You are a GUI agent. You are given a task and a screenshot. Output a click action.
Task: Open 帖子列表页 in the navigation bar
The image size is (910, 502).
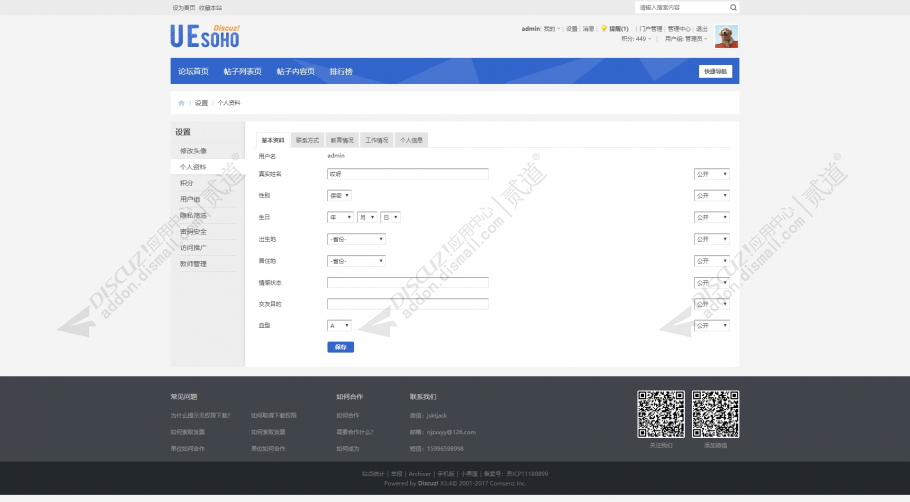click(243, 71)
